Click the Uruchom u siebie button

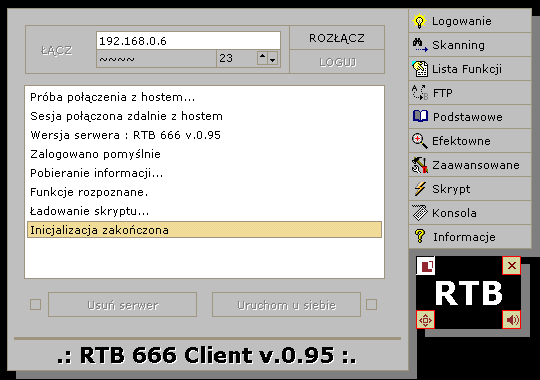[287, 305]
